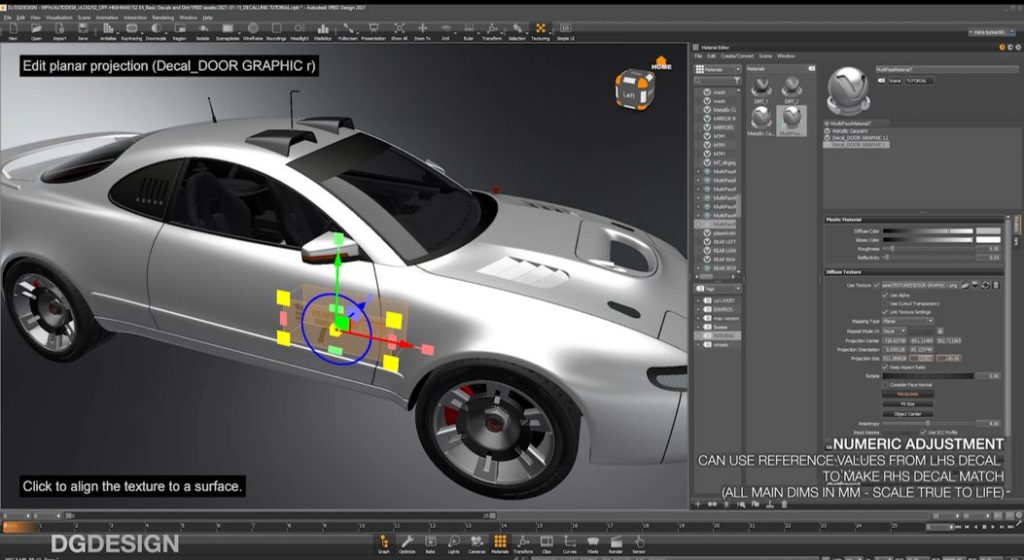Click the Manipulate button
The height and width of the screenshot is (560, 1024).
coord(907,394)
